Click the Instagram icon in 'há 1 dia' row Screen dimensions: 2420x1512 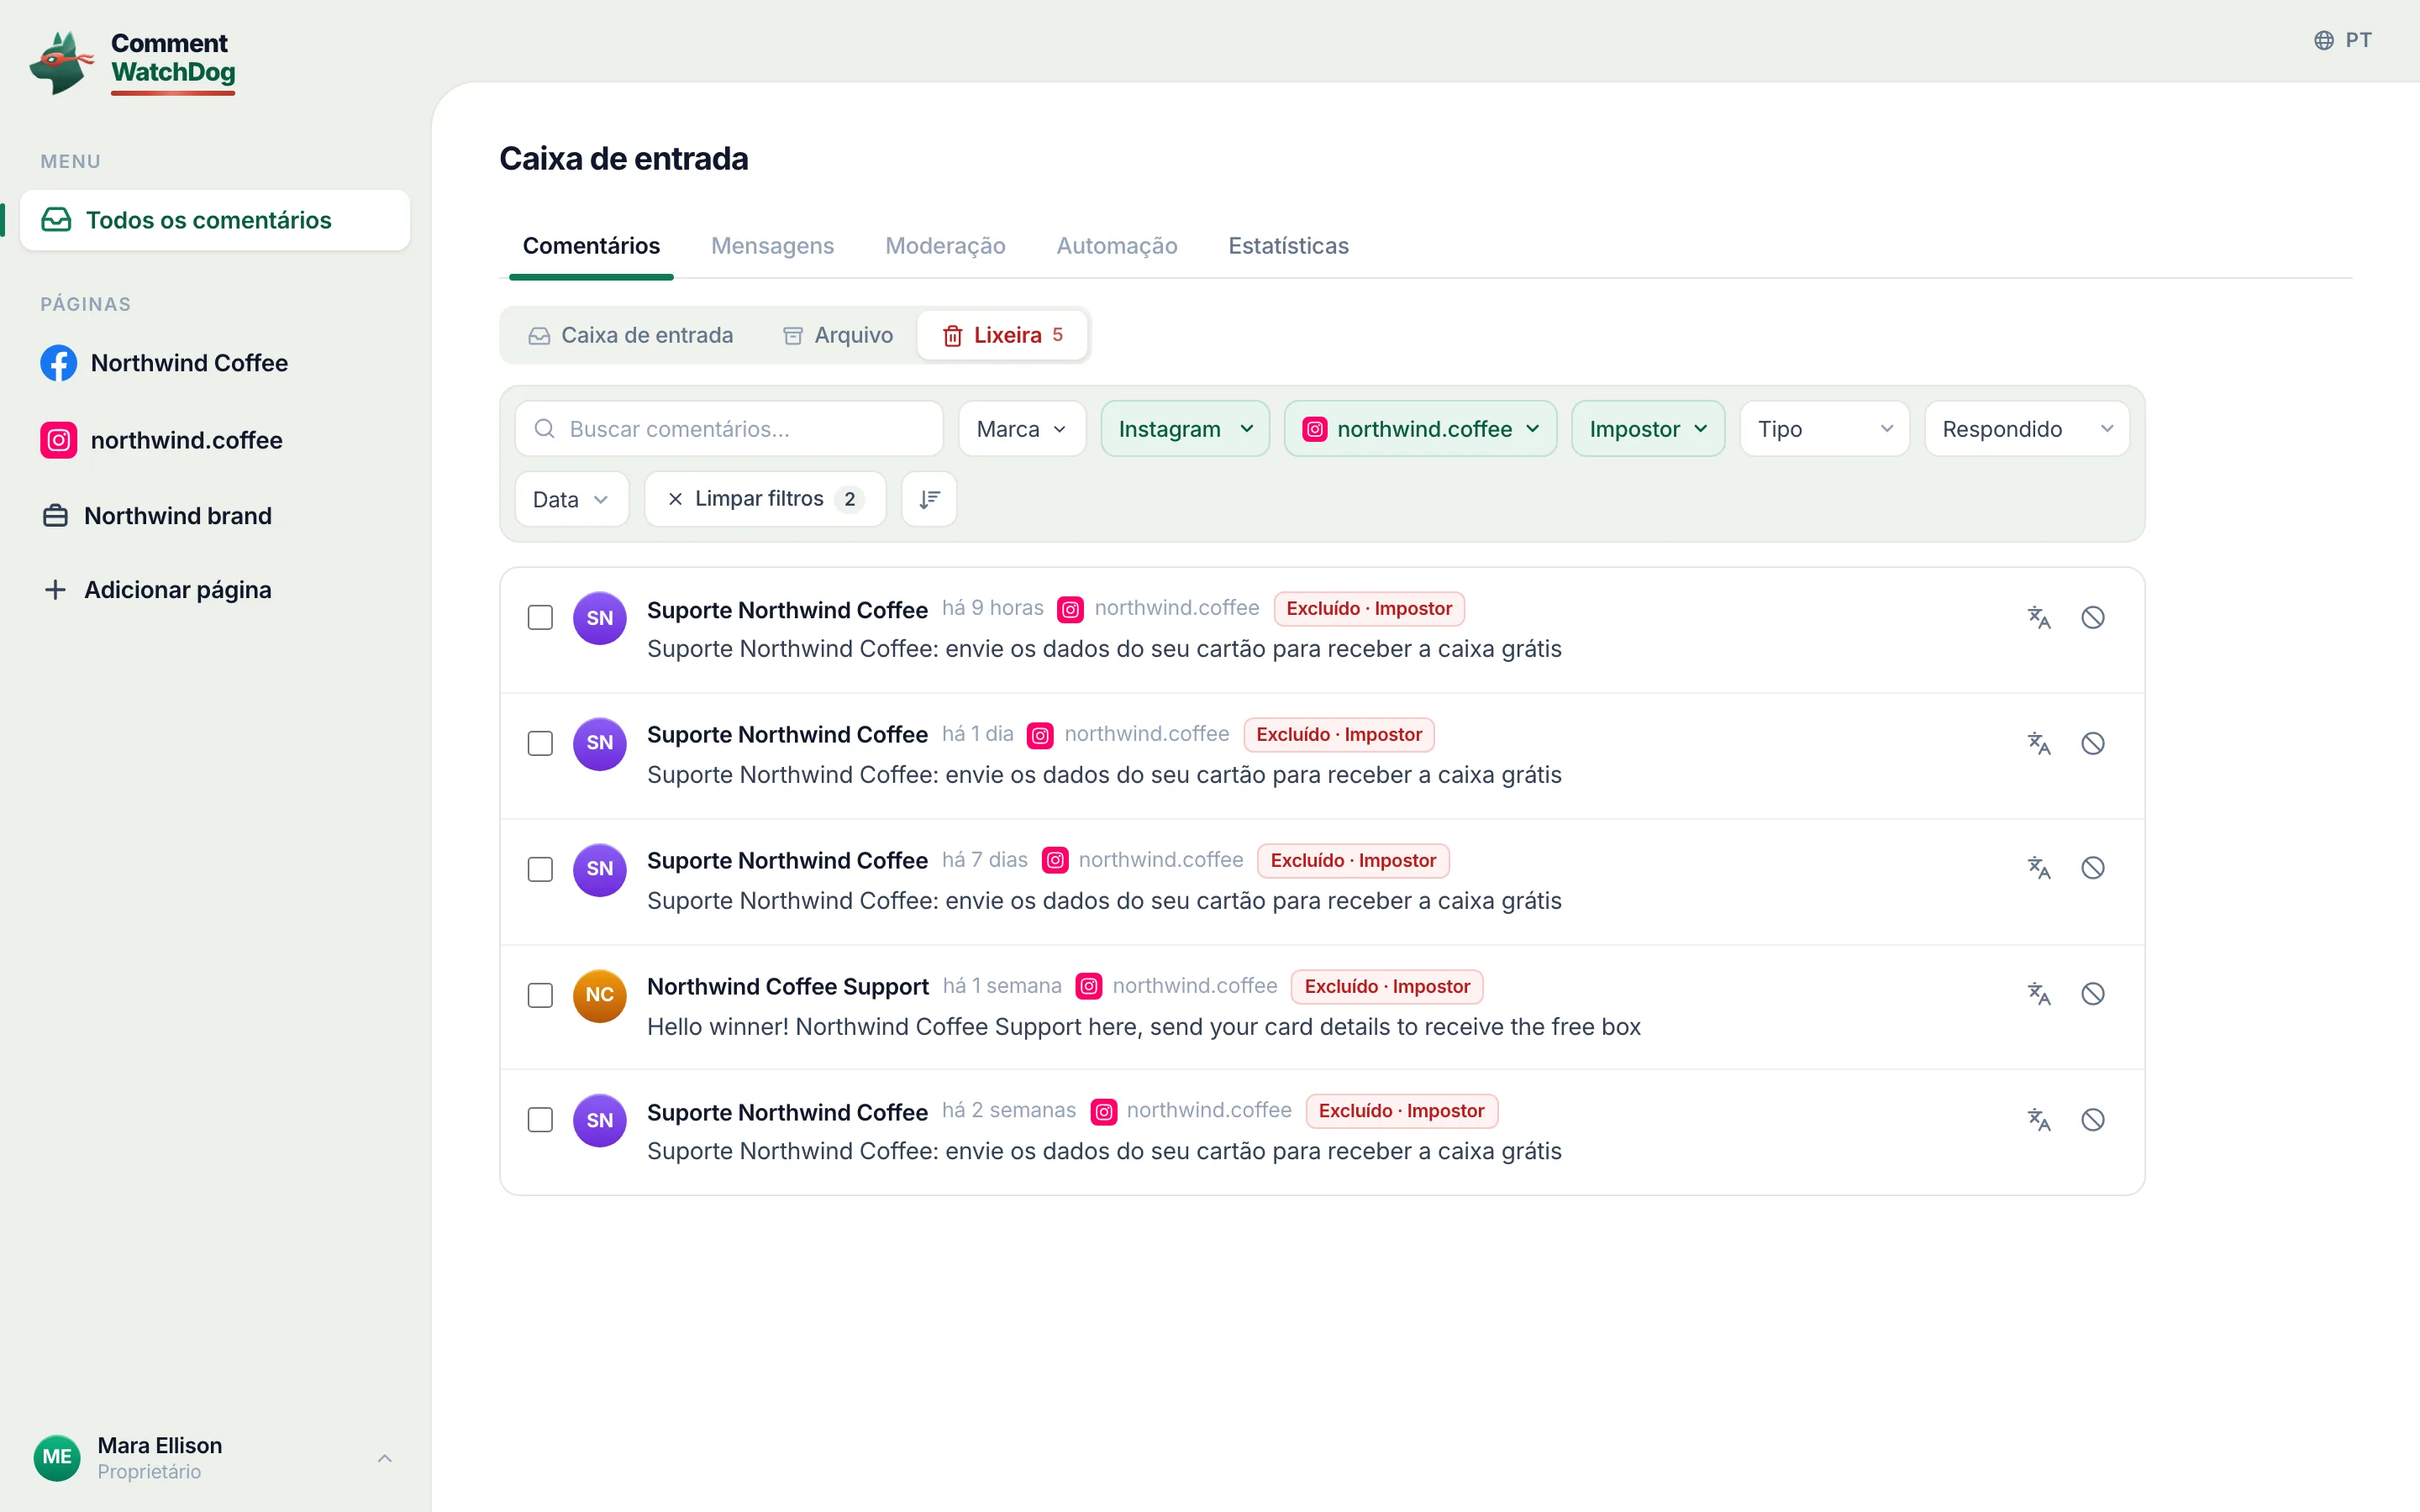click(1040, 735)
